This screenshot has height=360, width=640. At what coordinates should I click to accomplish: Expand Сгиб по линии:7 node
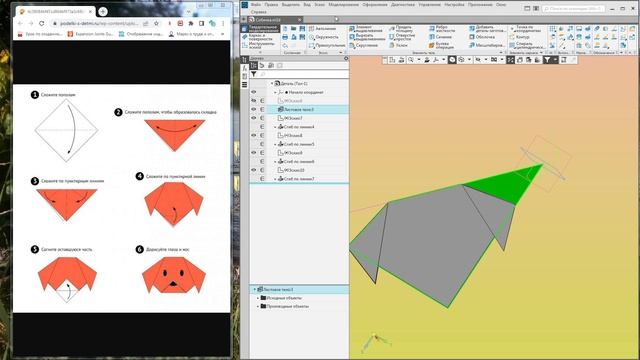pos(275,179)
